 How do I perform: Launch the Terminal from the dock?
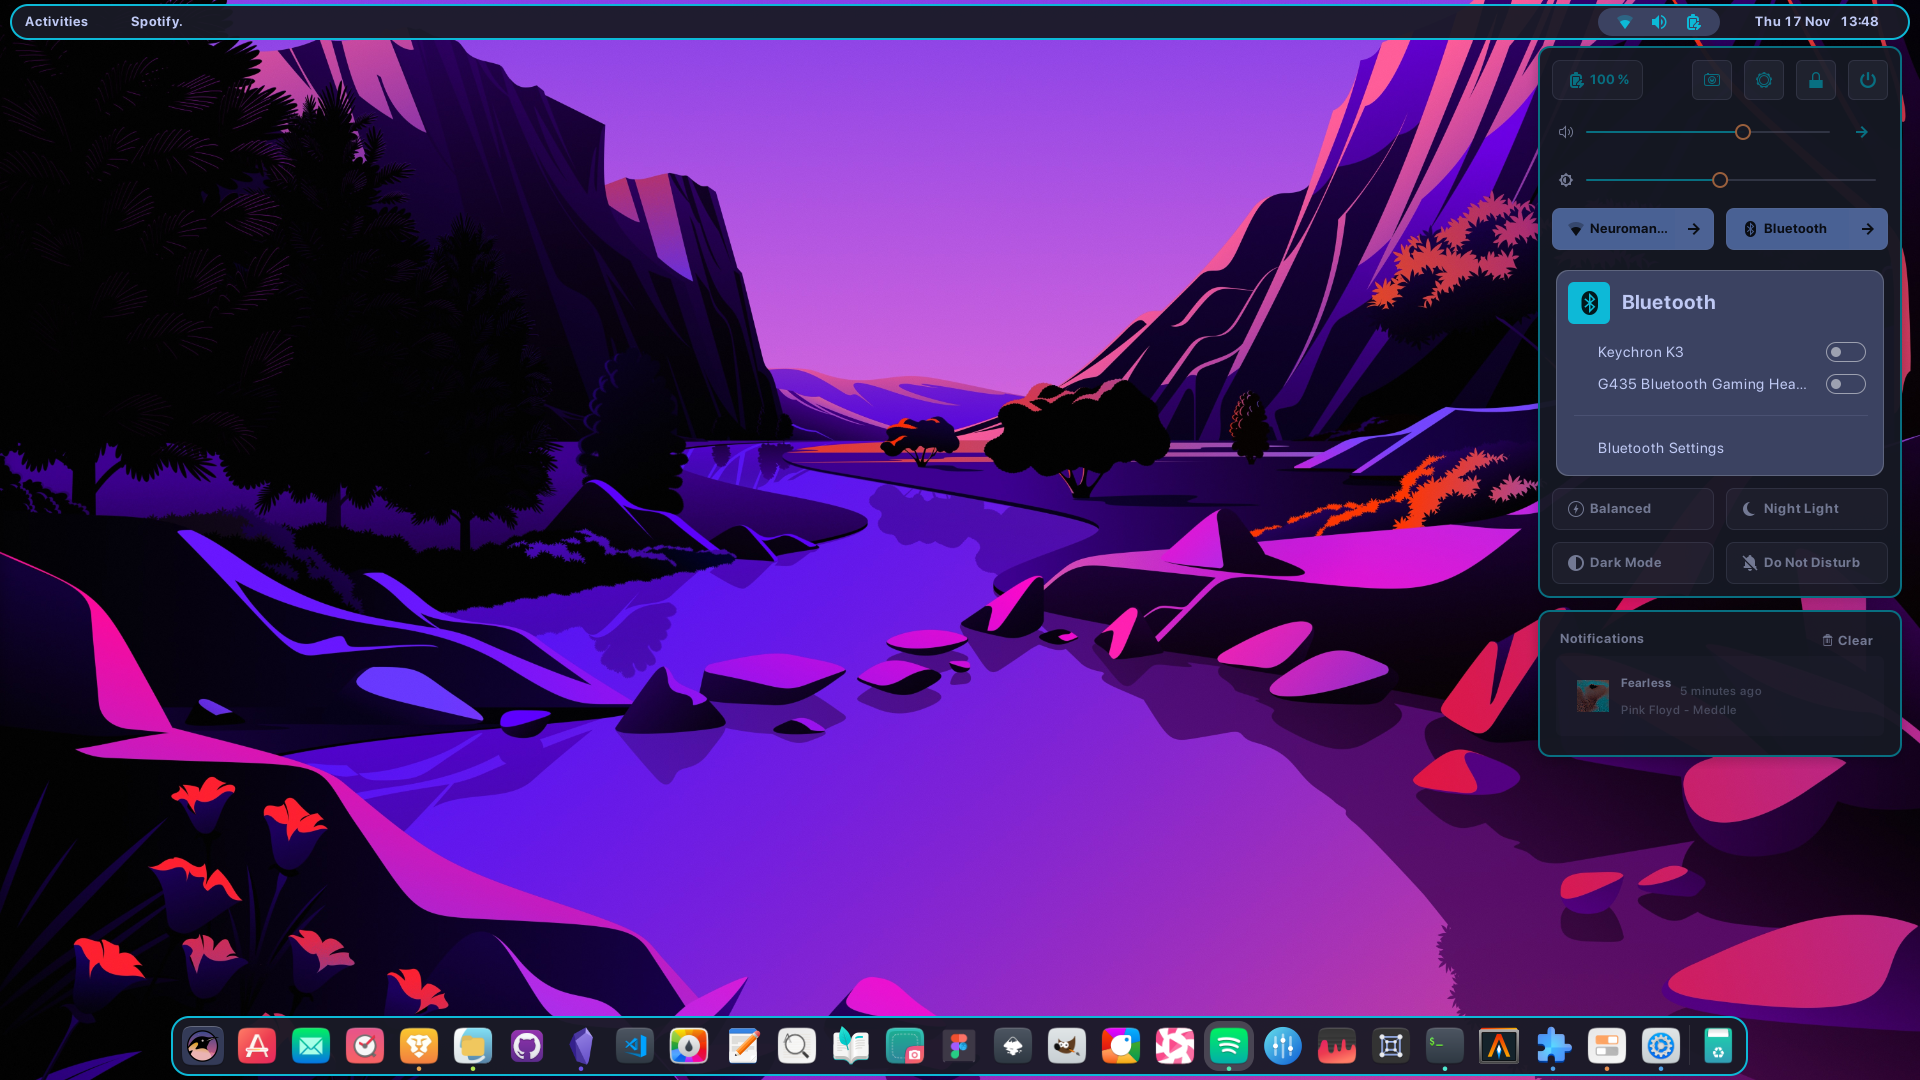(x=1445, y=1046)
